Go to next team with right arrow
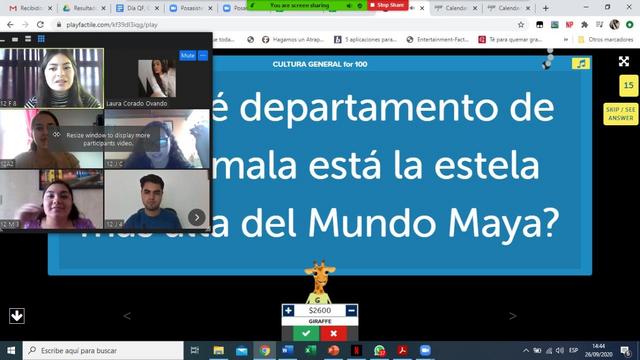Screen dimensions: 640x360 [x=513, y=316]
